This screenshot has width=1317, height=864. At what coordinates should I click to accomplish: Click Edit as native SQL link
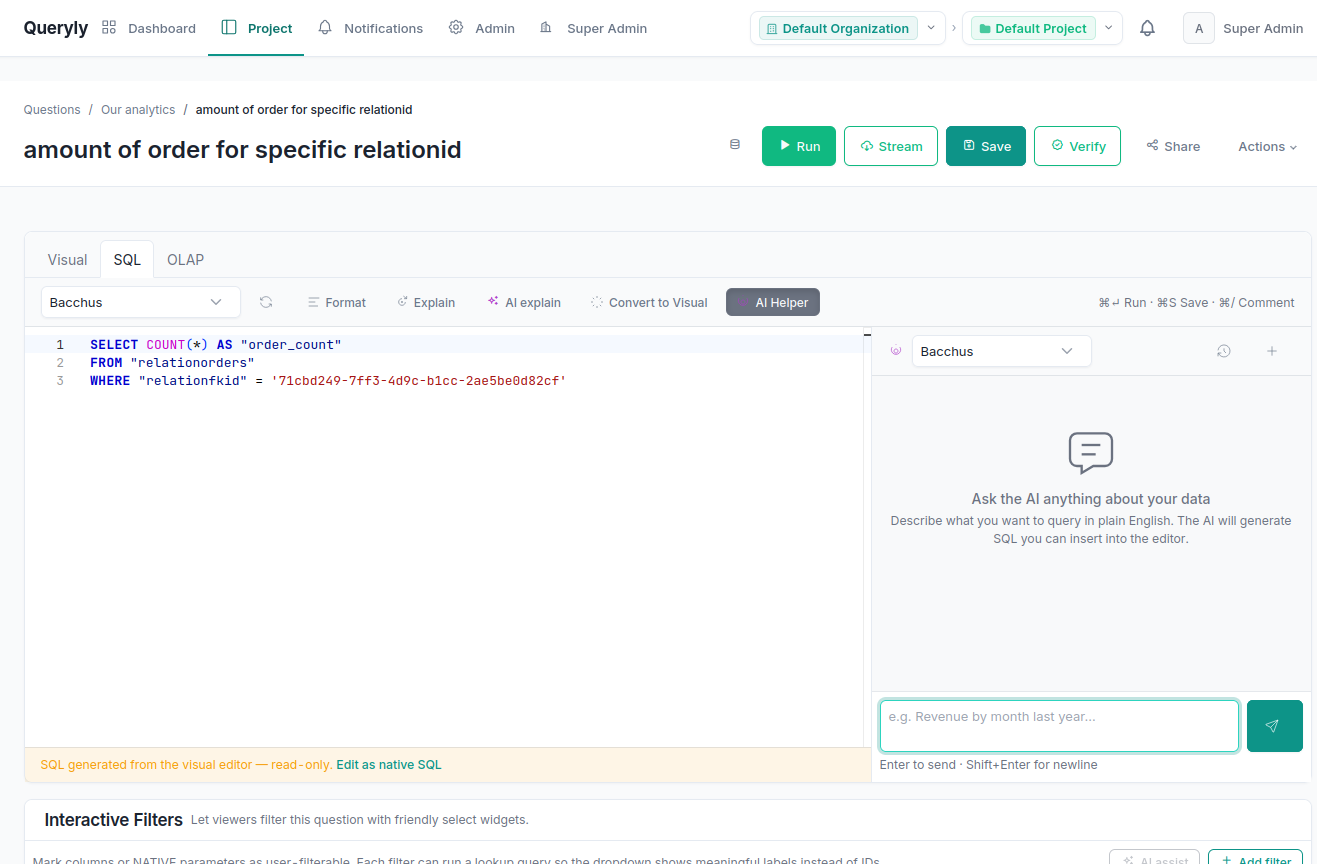388,764
